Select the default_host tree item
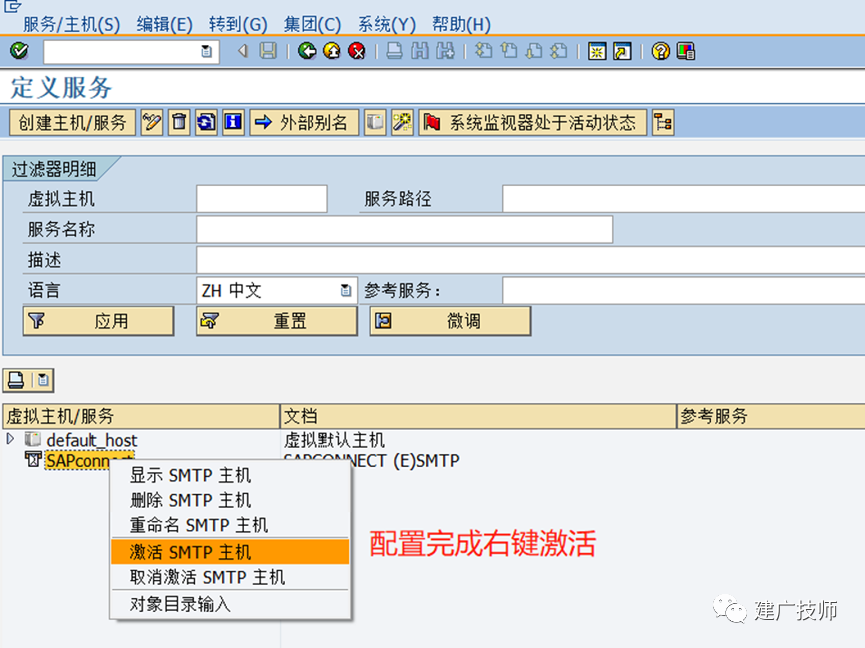The height and width of the screenshot is (648, 865). 92,440
